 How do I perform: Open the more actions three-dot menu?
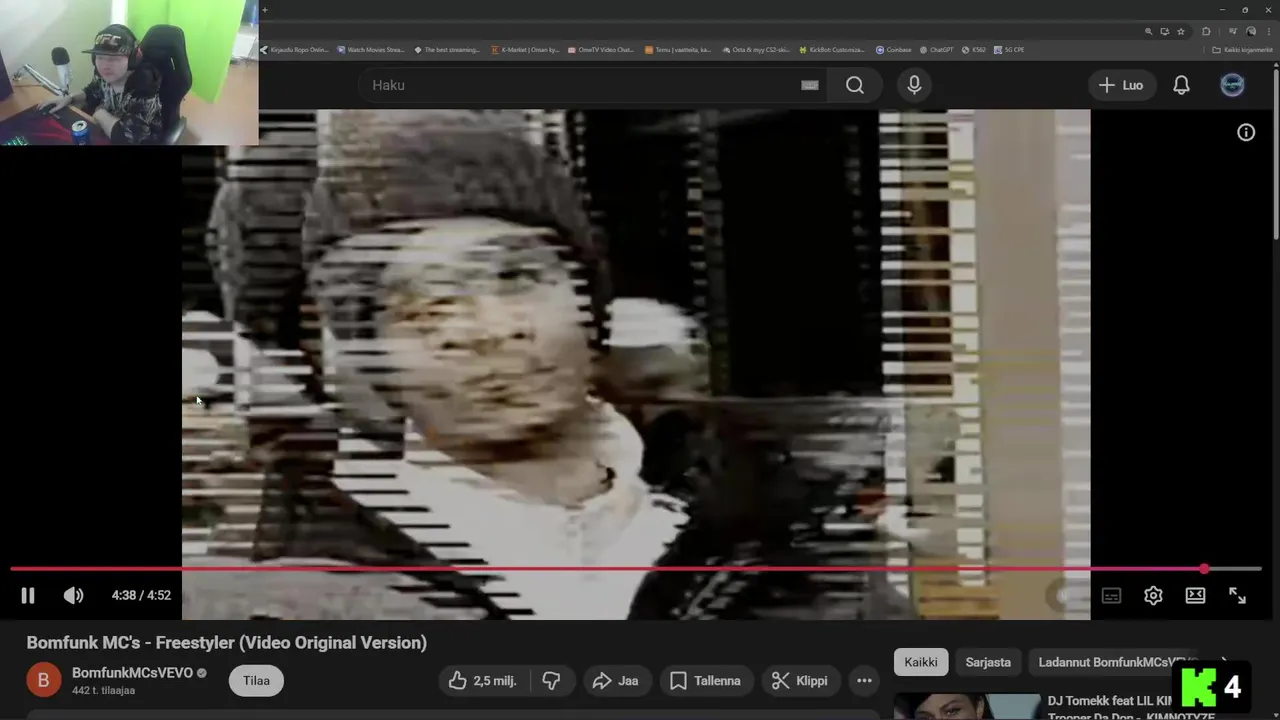pyautogui.click(x=864, y=681)
